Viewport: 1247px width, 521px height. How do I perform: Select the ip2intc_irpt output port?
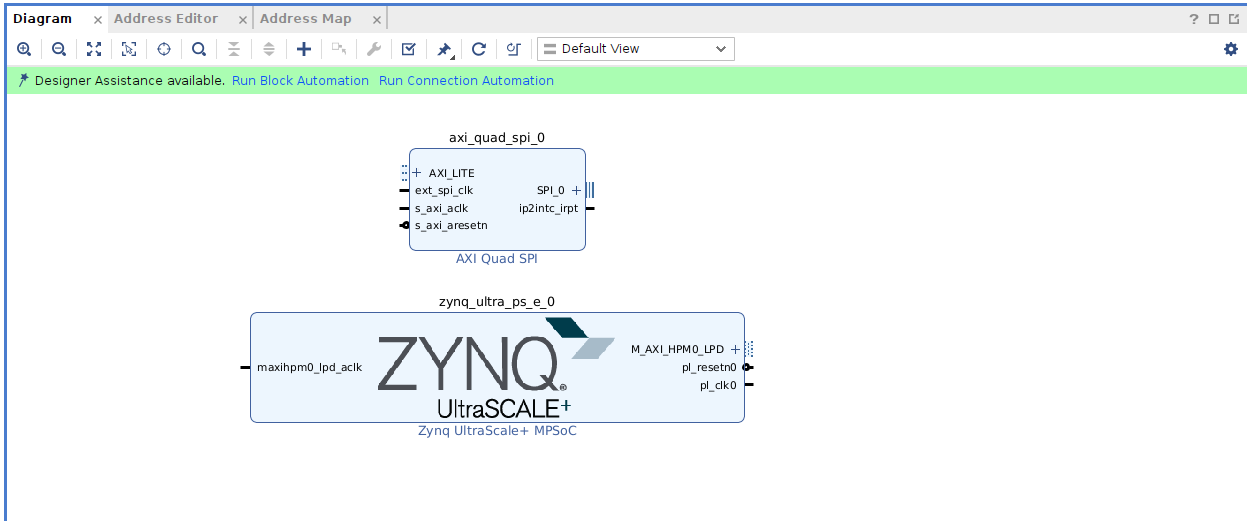[x=548, y=208]
